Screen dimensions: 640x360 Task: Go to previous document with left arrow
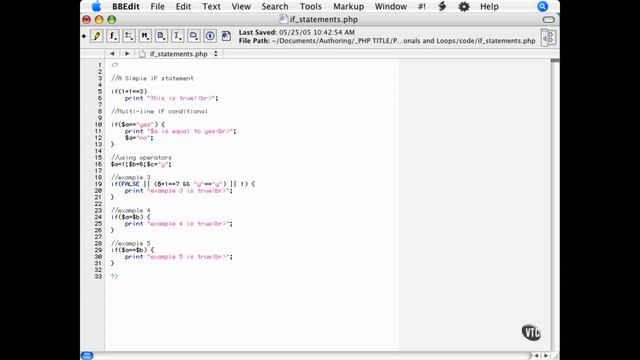click(x=112, y=53)
